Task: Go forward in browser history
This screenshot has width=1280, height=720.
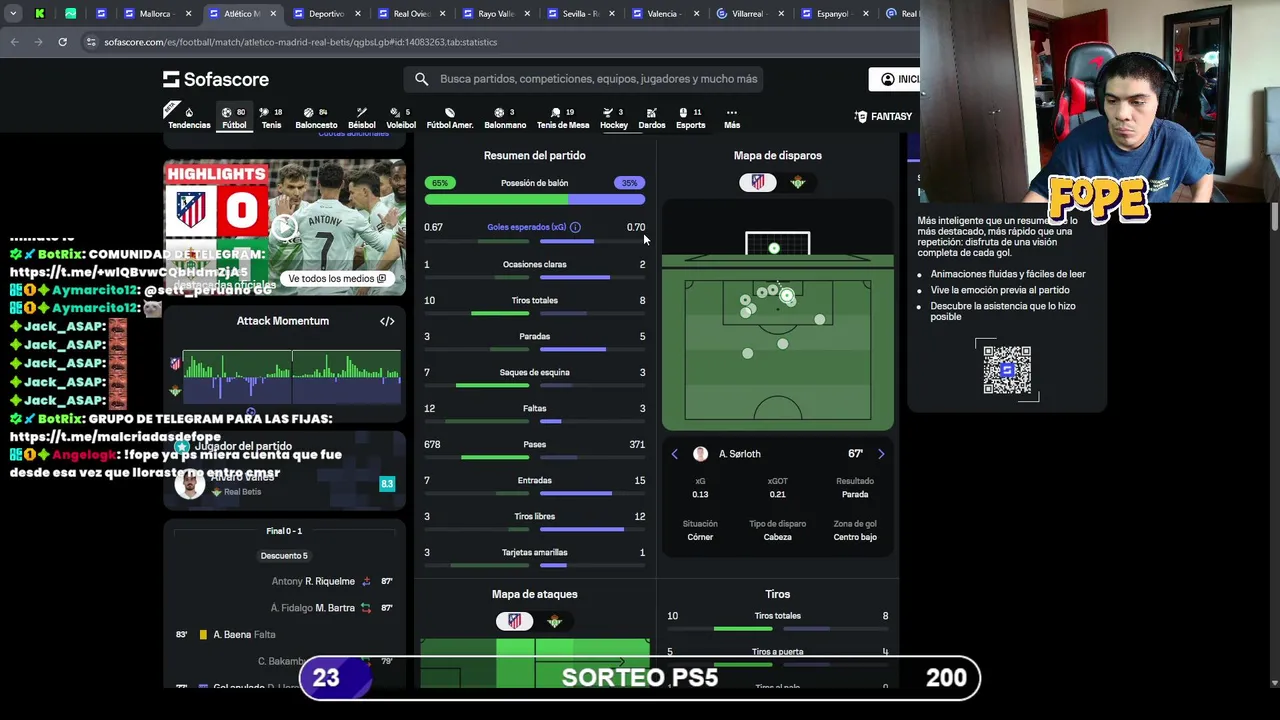Action: [x=38, y=42]
